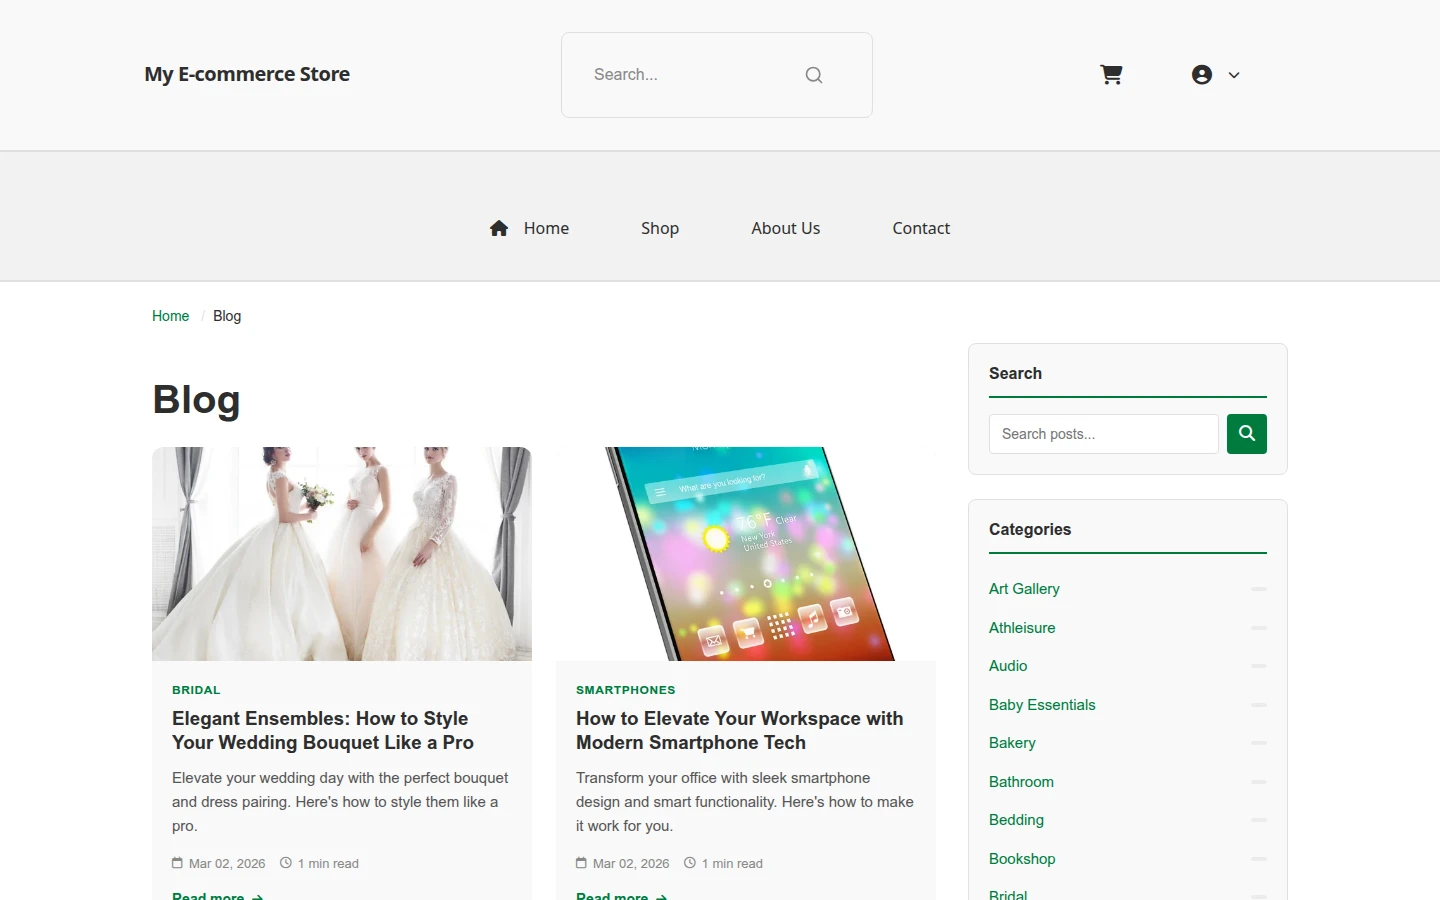Viewport: 1440px width, 900px height.
Task: Open the Elegant Ensembles wedding bouquet article
Action: click(x=323, y=731)
